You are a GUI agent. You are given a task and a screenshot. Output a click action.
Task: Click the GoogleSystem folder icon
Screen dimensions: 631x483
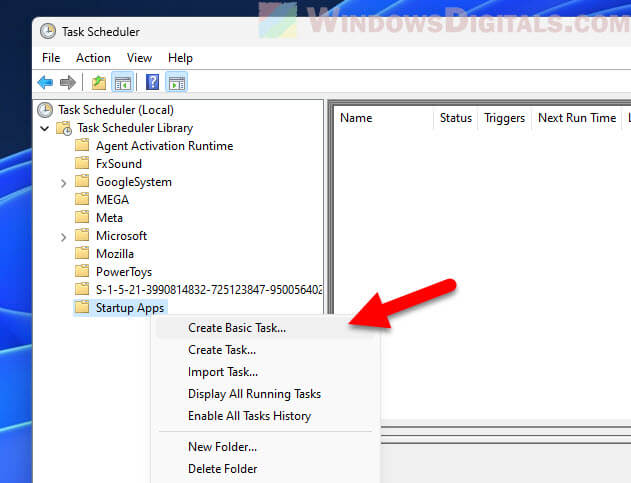(x=82, y=181)
